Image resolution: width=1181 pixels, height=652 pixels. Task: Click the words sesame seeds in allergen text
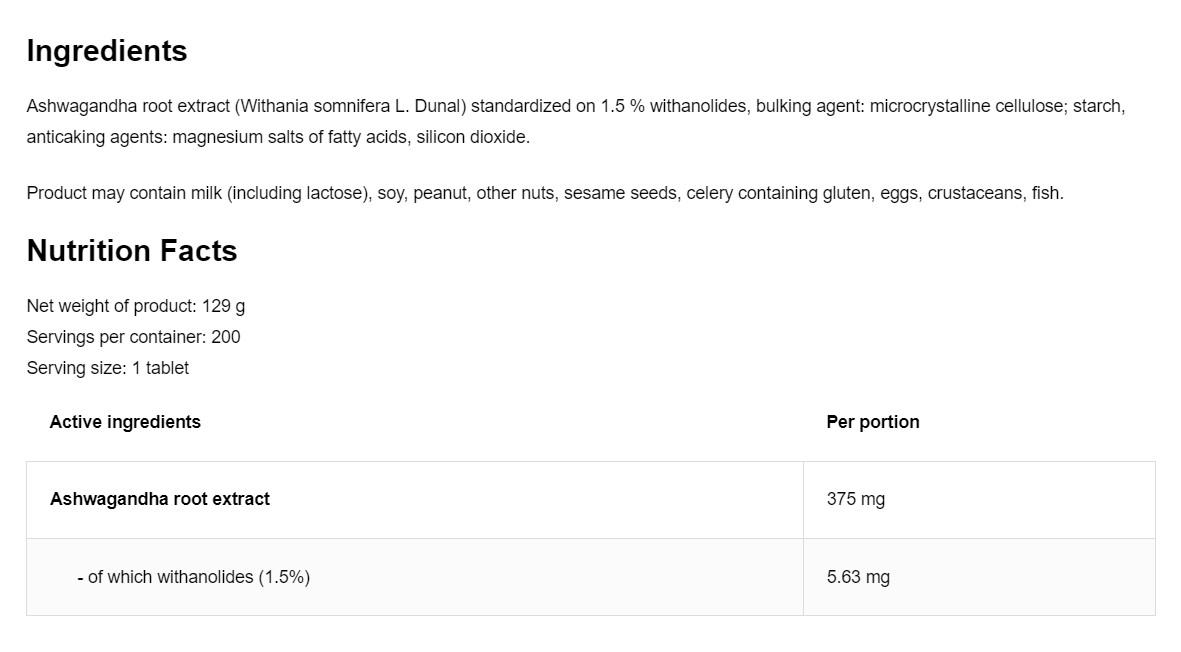(620, 193)
